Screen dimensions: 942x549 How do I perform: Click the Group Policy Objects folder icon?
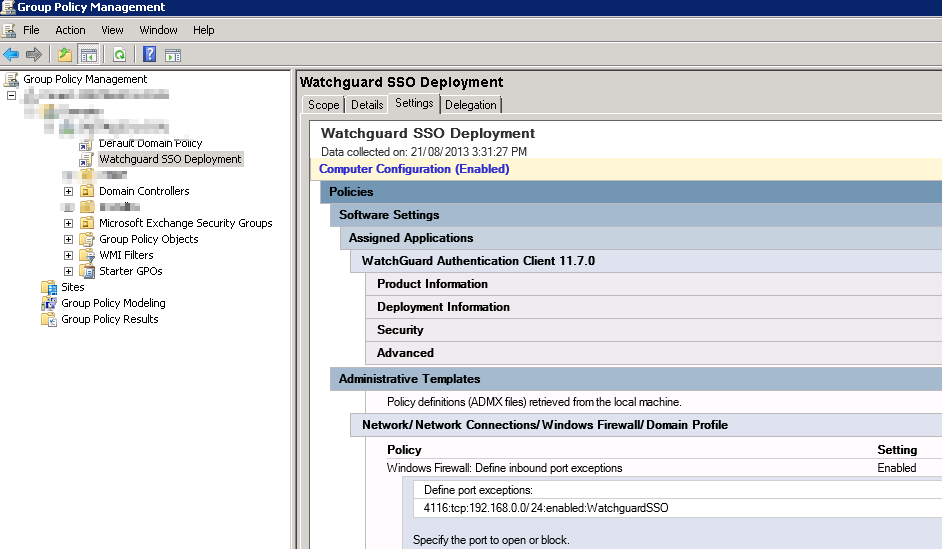tap(87, 239)
